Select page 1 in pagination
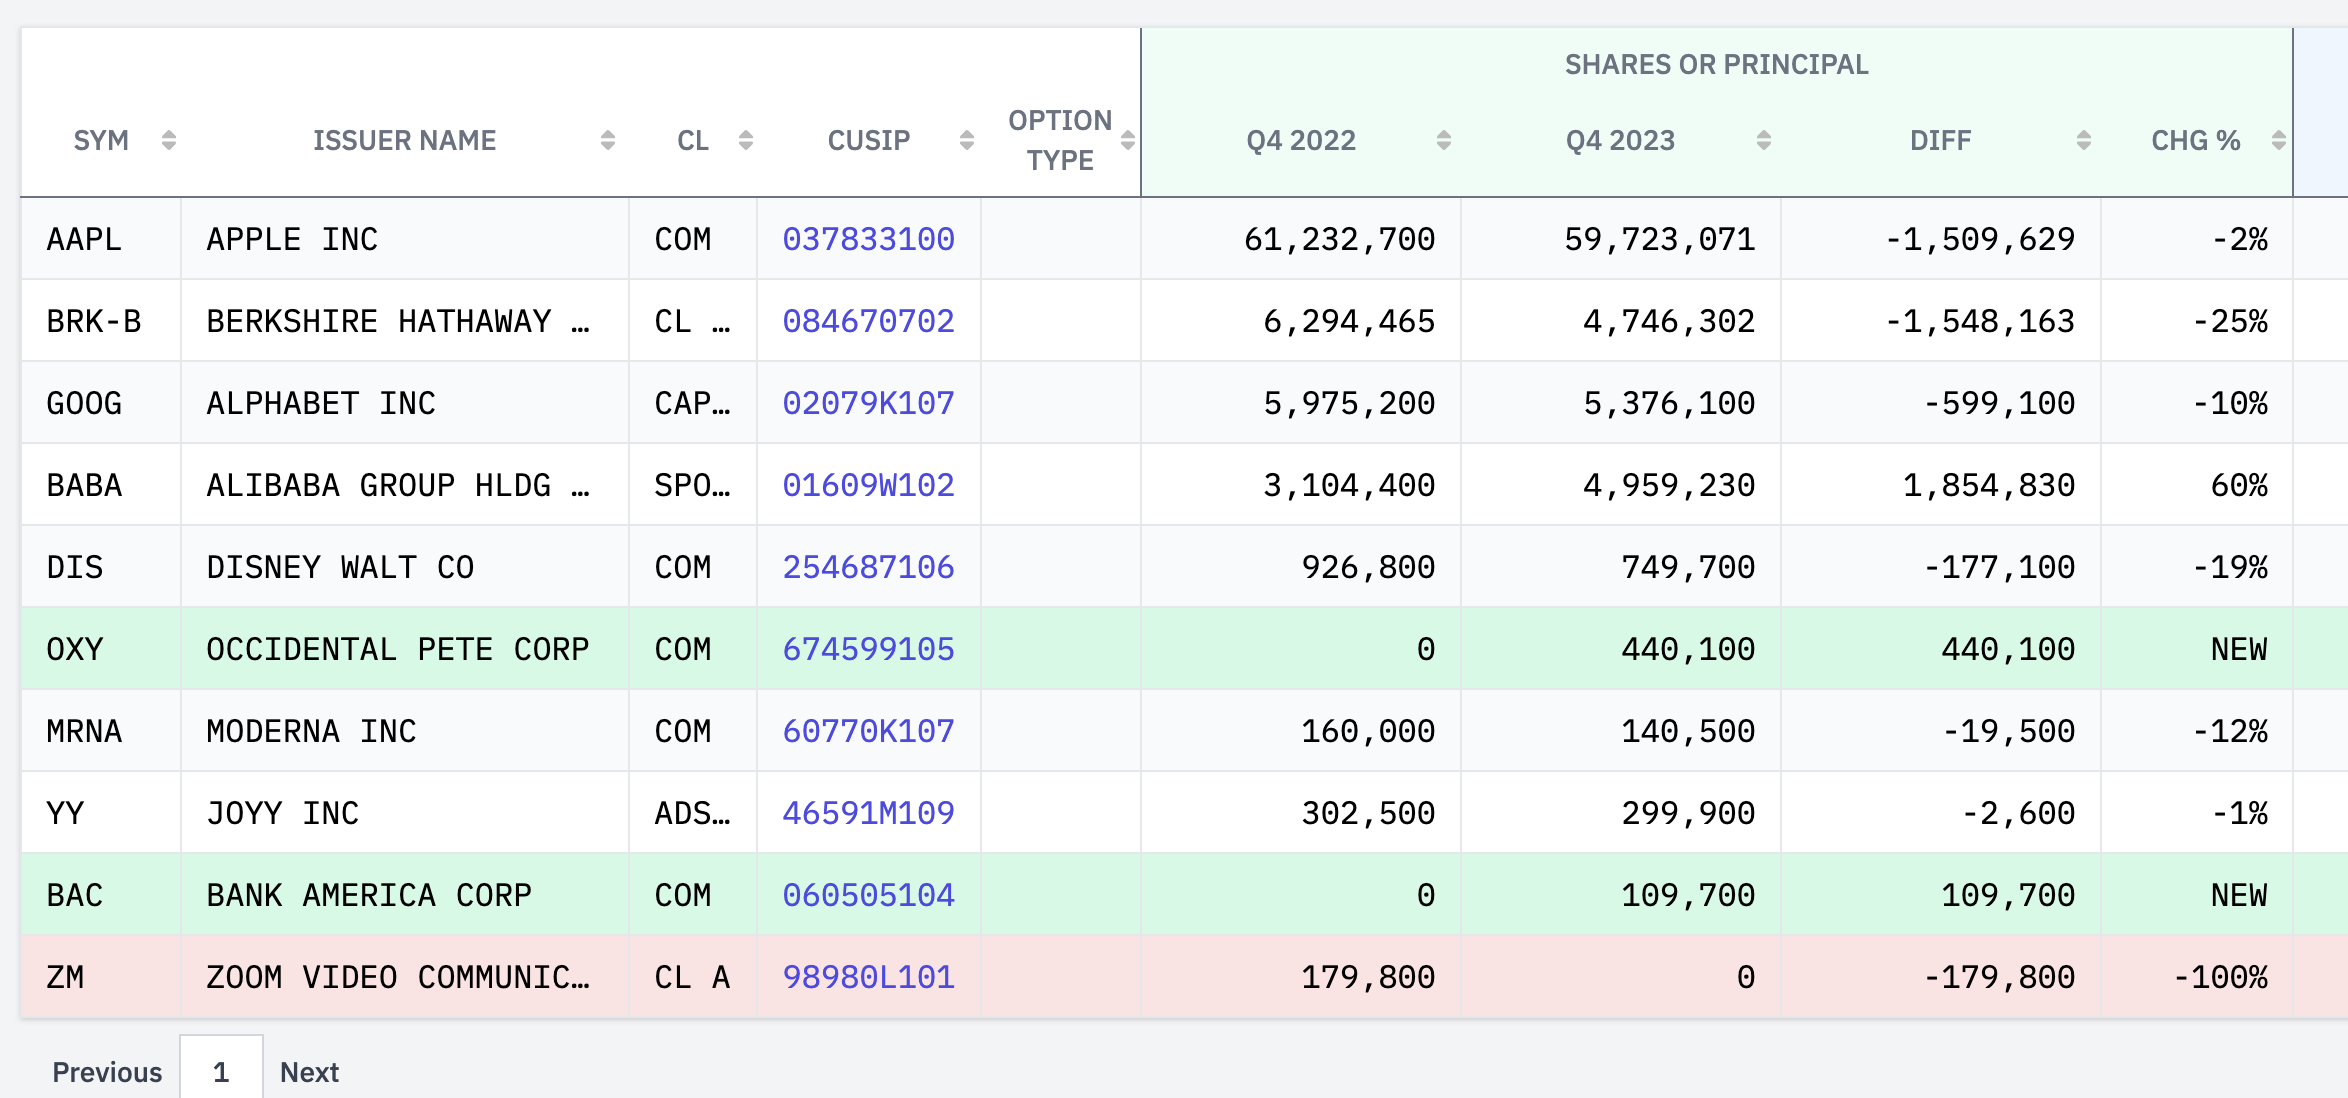The height and width of the screenshot is (1098, 2348). [221, 1072]
